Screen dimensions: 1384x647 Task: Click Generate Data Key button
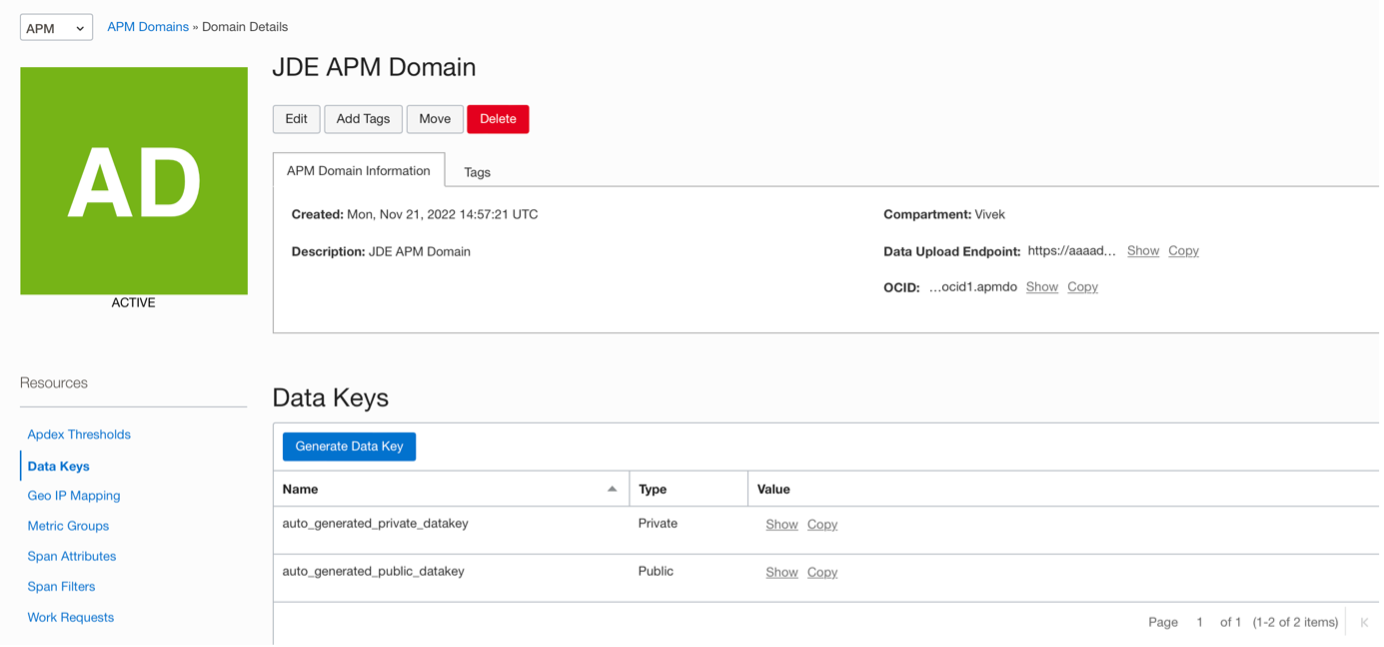point(349,446)
